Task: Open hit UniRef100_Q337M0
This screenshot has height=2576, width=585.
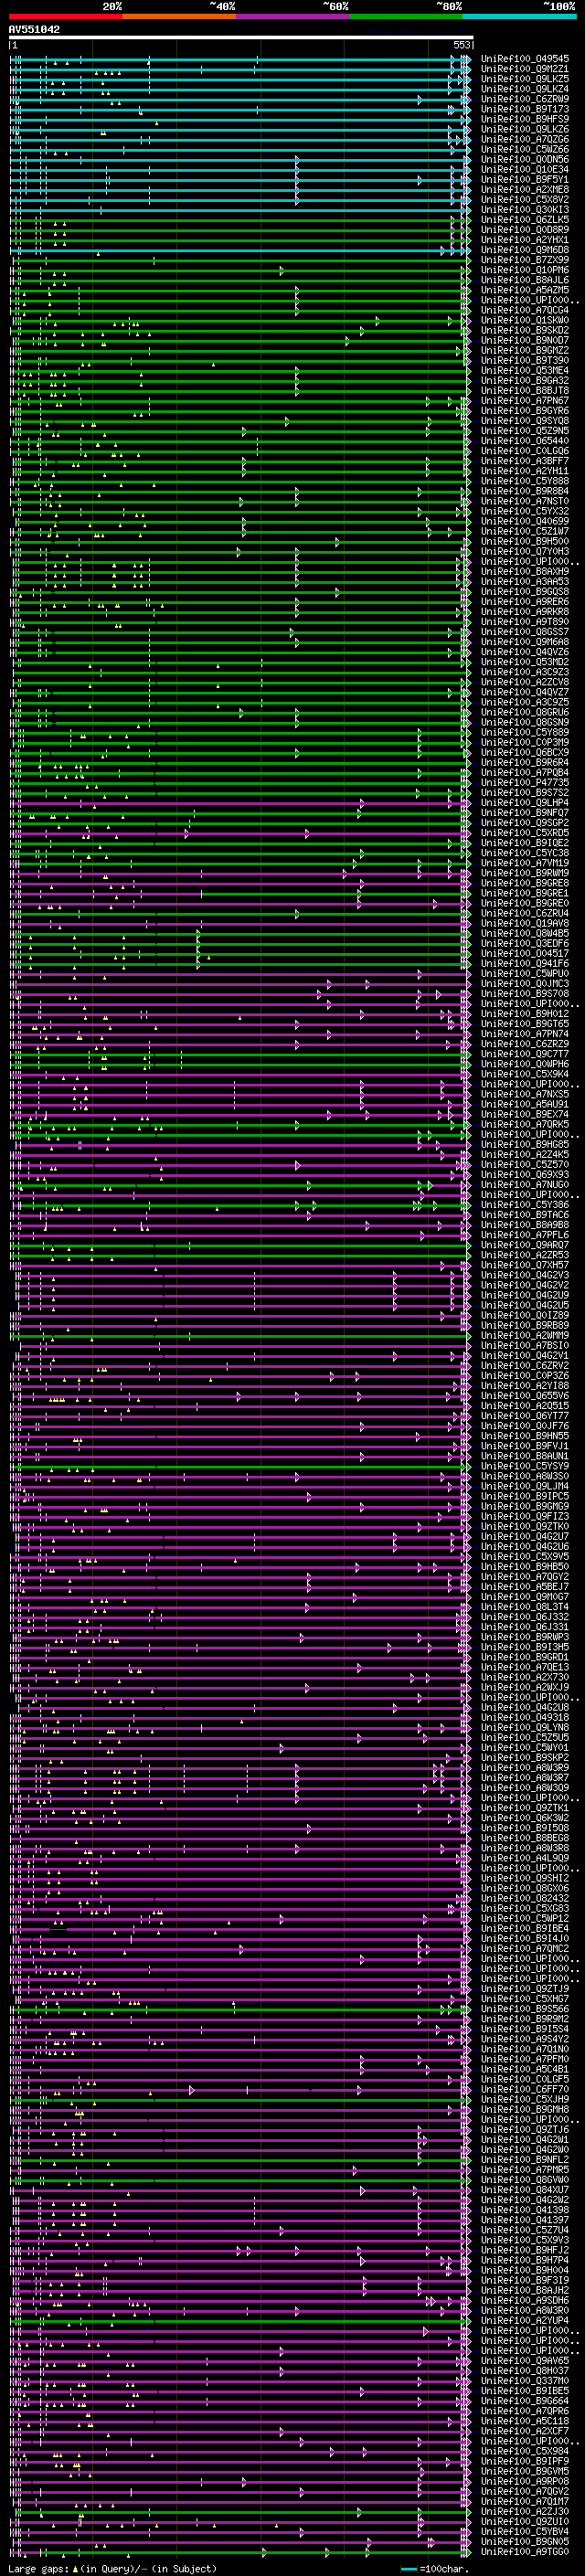Action: click(x=525, y=2380)
